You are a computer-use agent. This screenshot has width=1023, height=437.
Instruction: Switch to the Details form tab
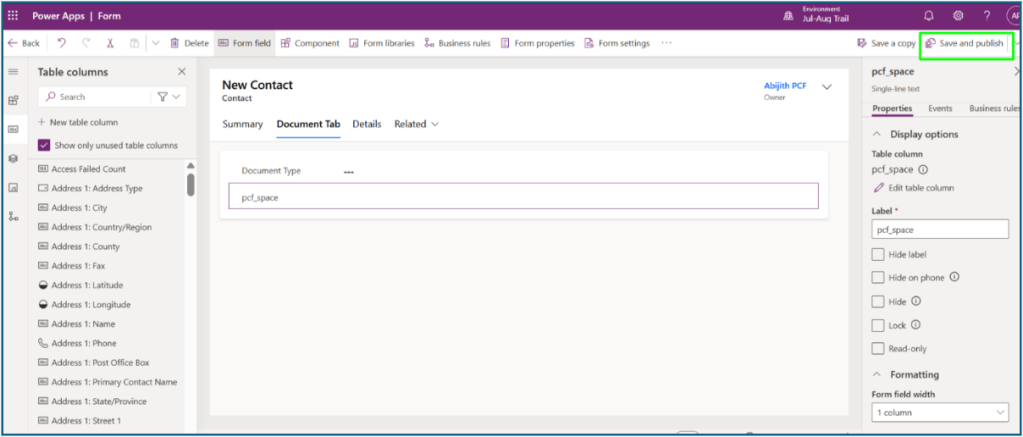366,124
